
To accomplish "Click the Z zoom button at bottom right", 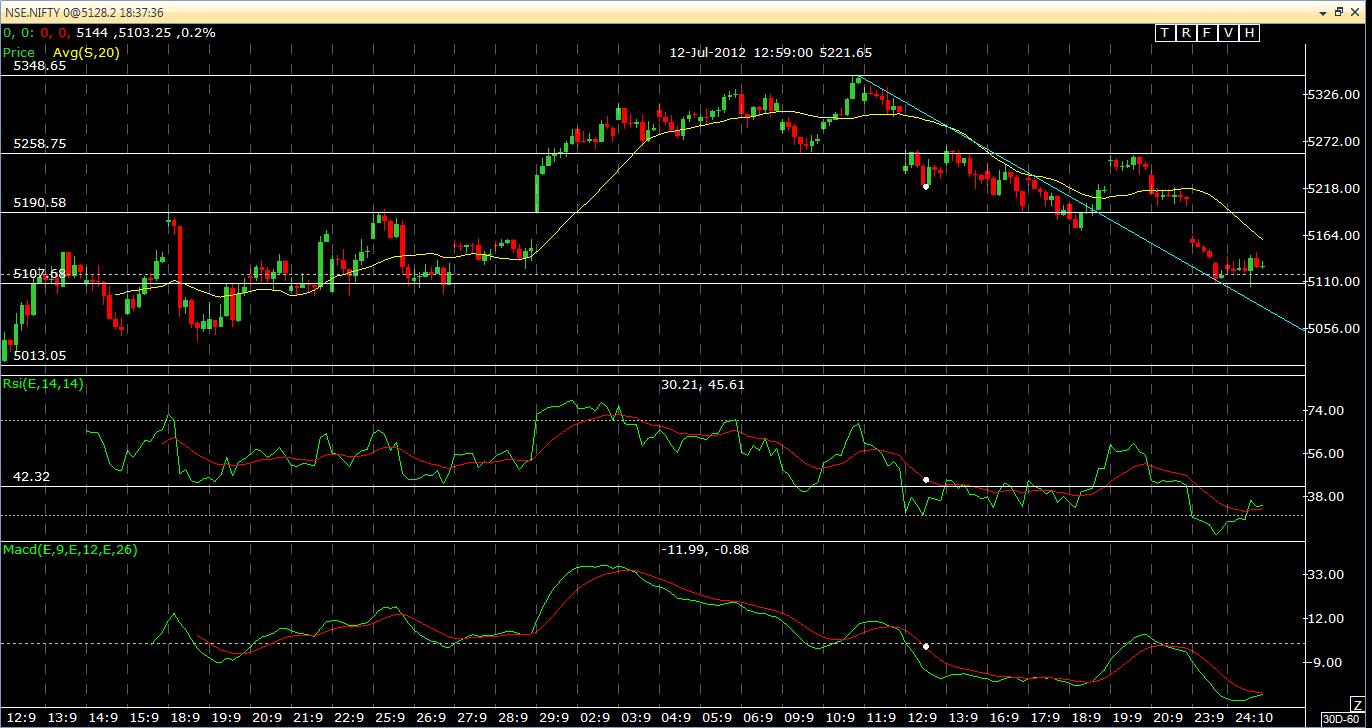I will pos(1357,706).
